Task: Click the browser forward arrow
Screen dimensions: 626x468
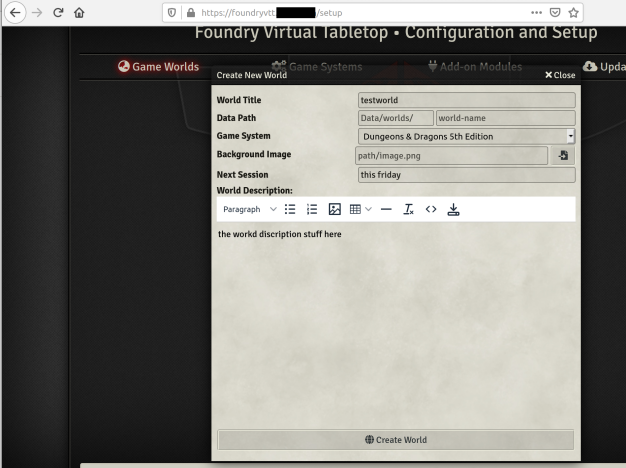Action: point(37,13)
